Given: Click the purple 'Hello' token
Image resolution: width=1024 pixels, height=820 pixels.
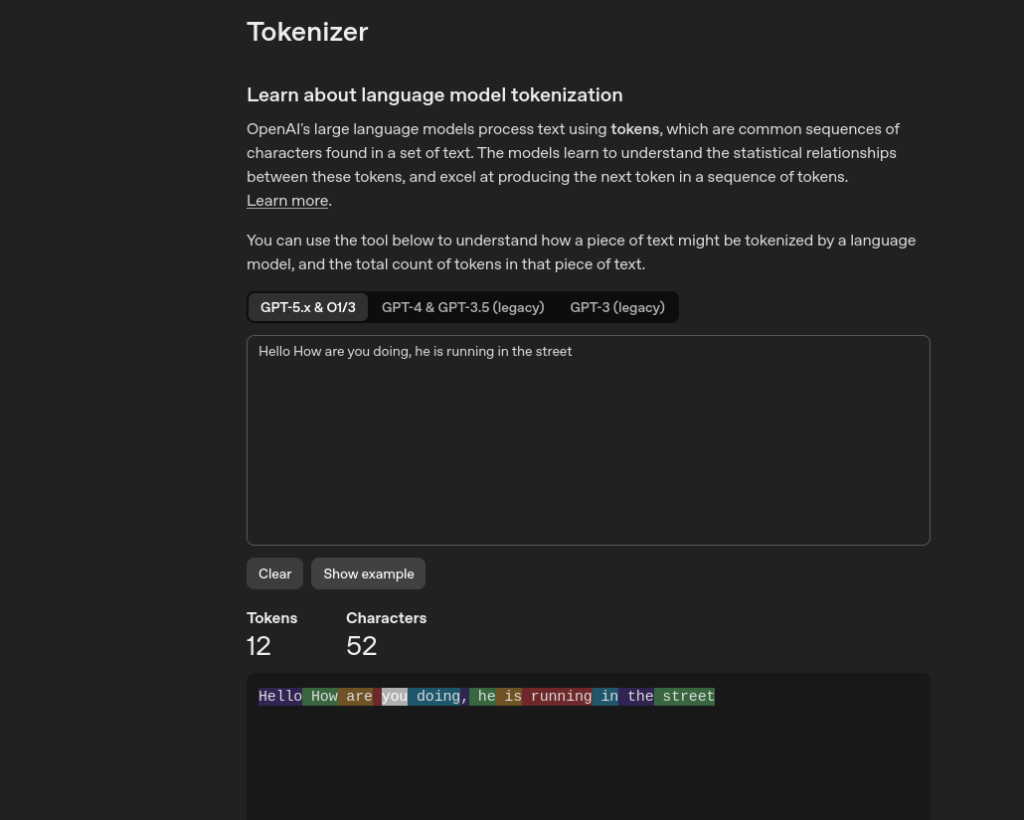Looking at the screenshot, I should pyautogui.click(x=280, y=696).
